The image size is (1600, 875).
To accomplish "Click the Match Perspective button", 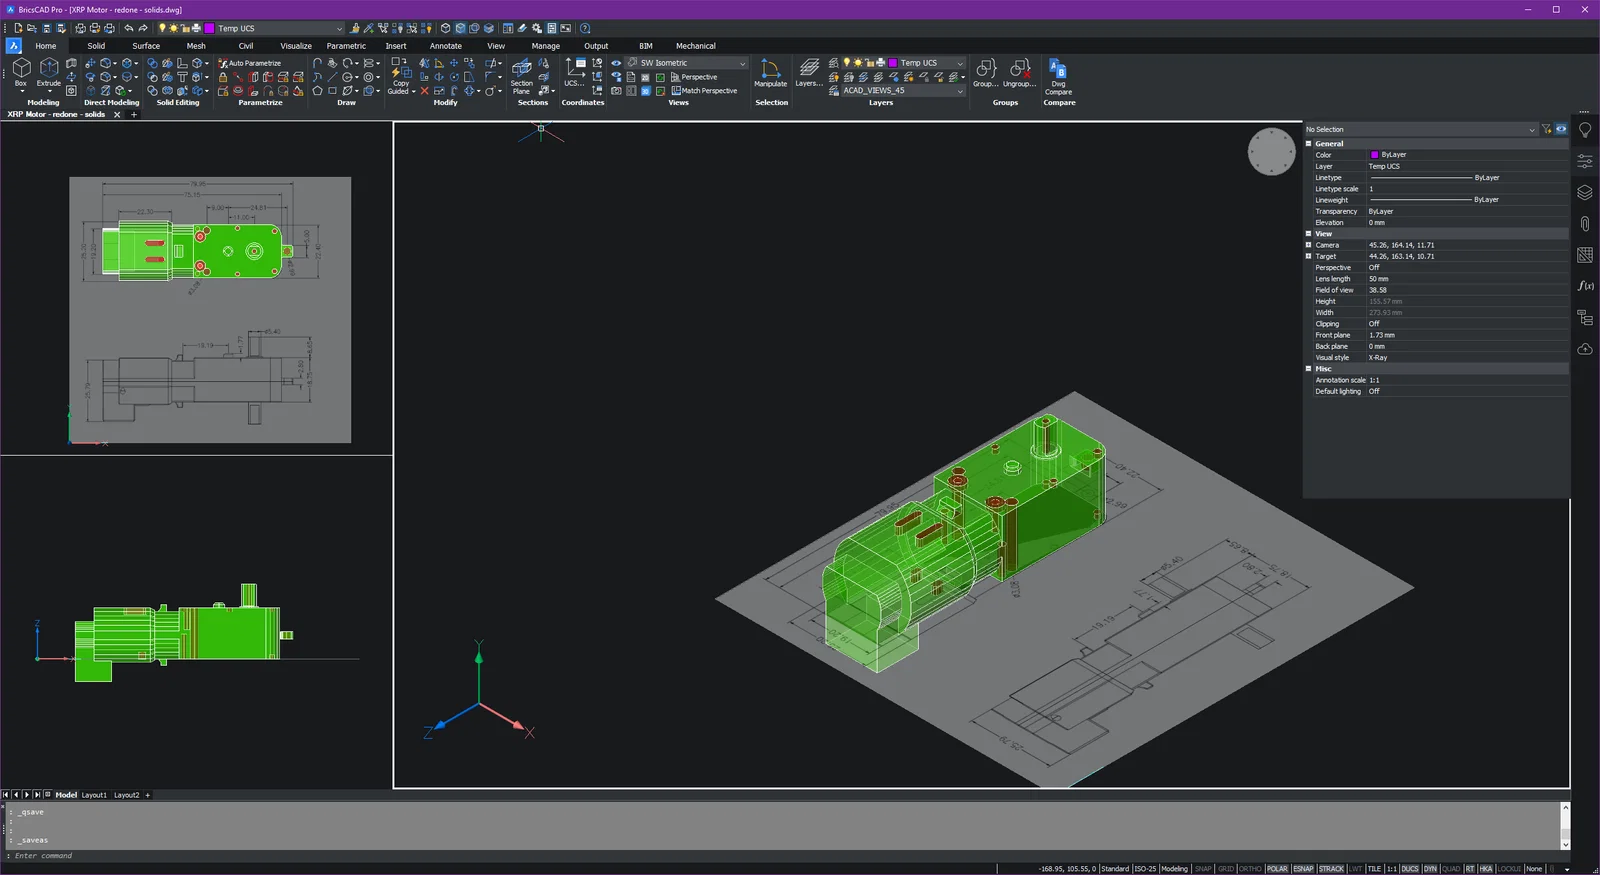I will coord(704,91).
